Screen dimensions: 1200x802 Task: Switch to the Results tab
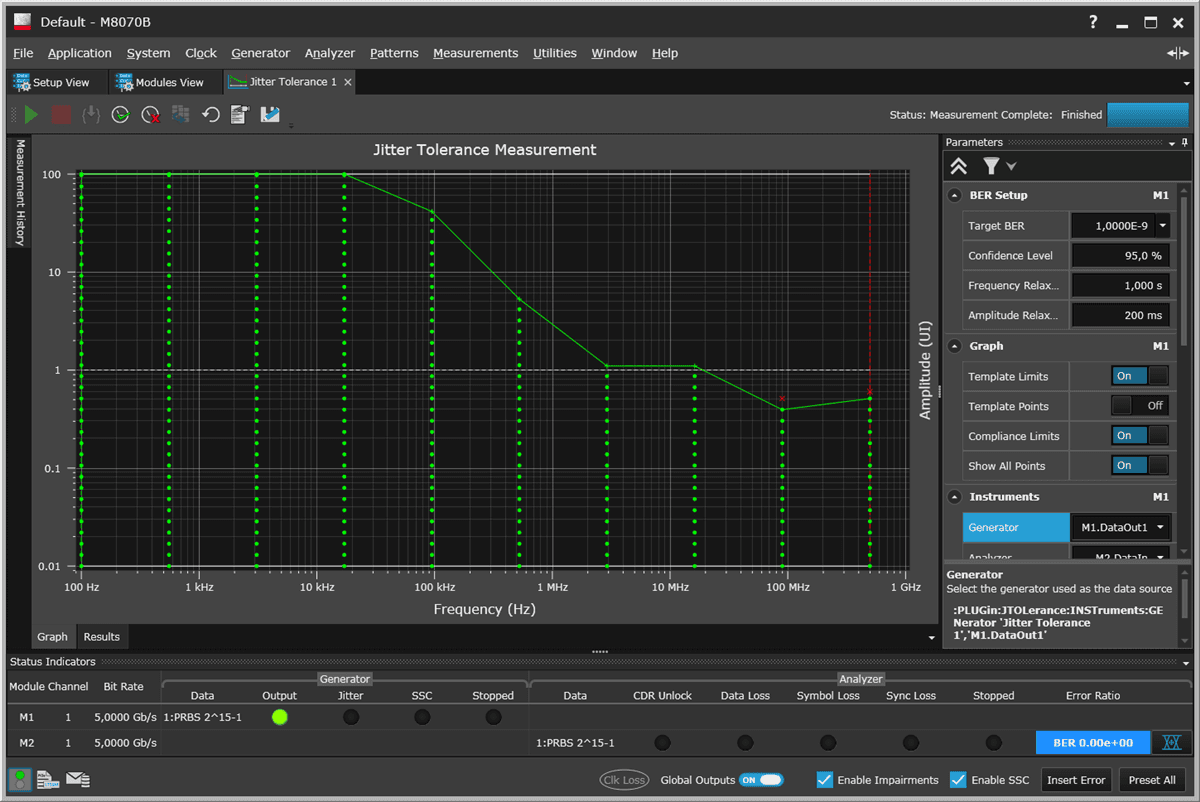click(101, 636)
